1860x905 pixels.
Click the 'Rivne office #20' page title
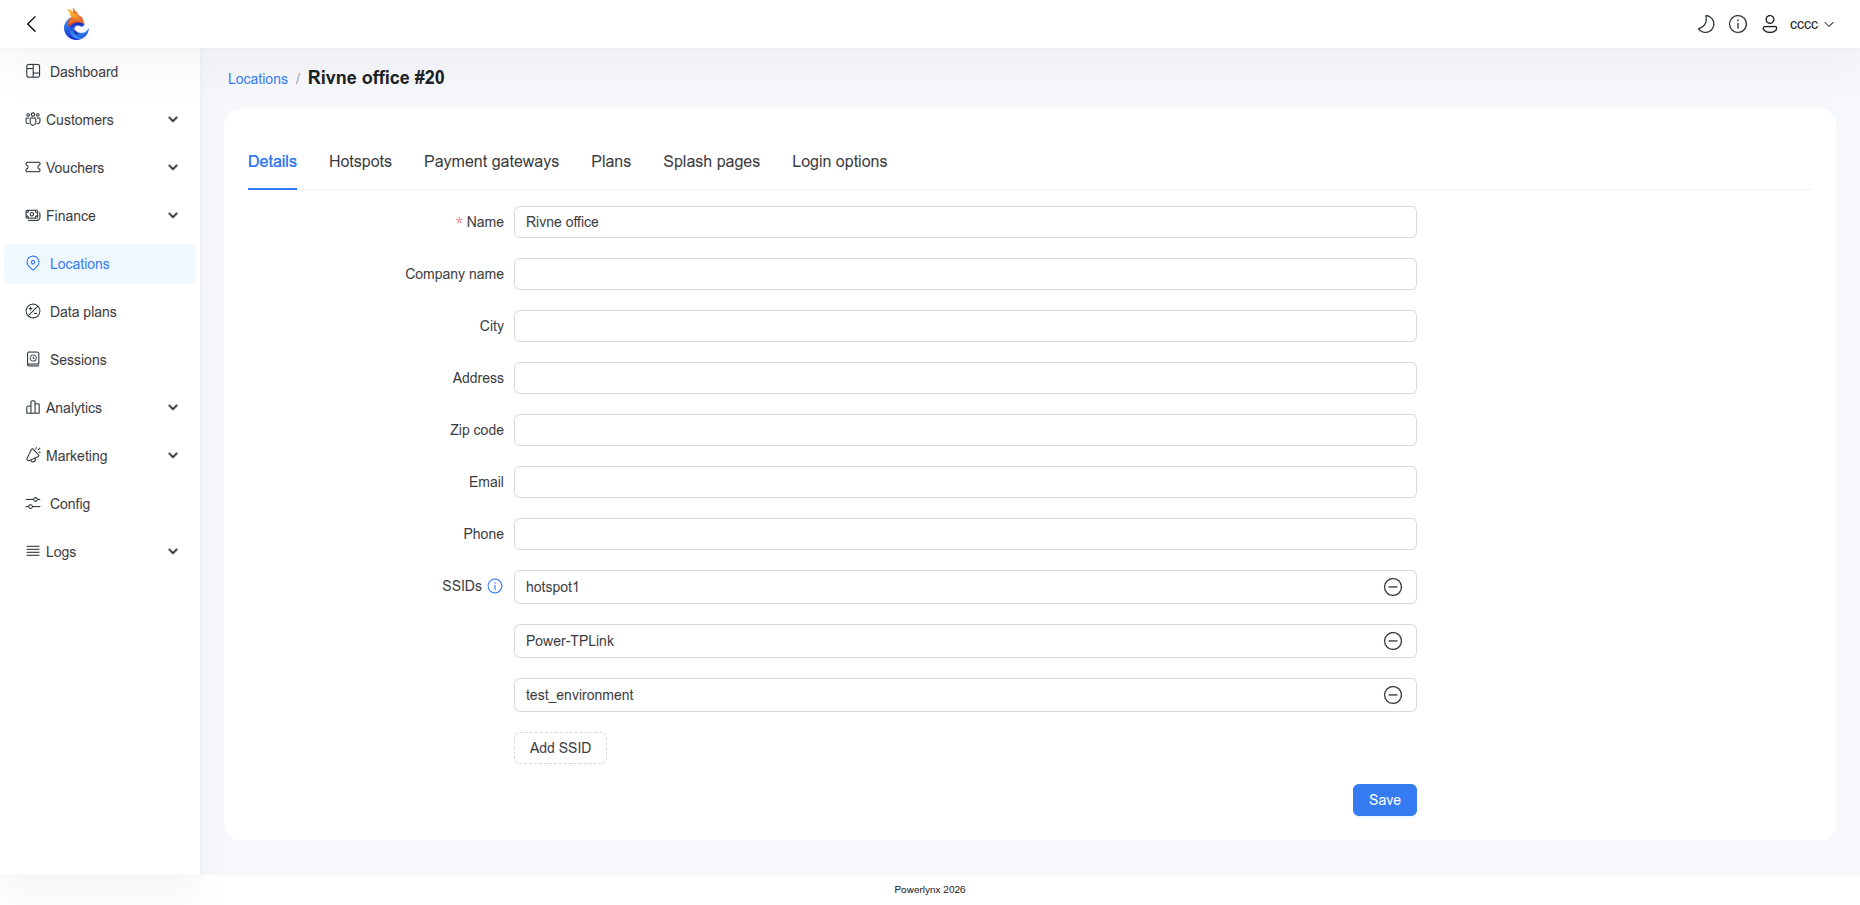click(x=376, y=78)
